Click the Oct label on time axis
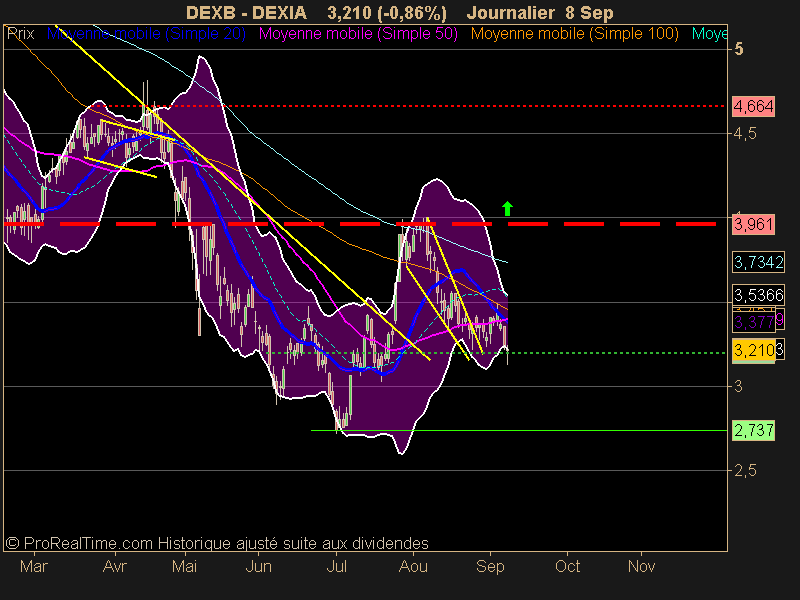This screenshot has width=800, height=600. click(x=567, y=566)
